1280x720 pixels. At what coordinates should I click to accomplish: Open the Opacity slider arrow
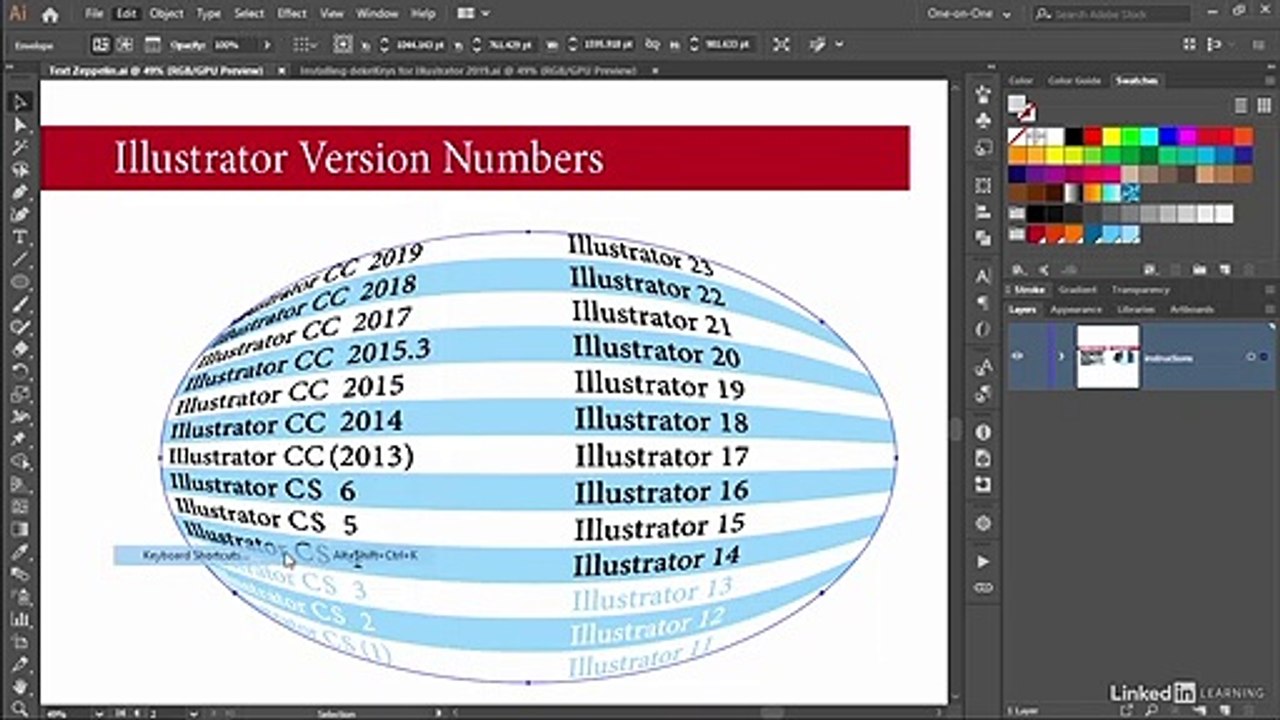point(266,45)
